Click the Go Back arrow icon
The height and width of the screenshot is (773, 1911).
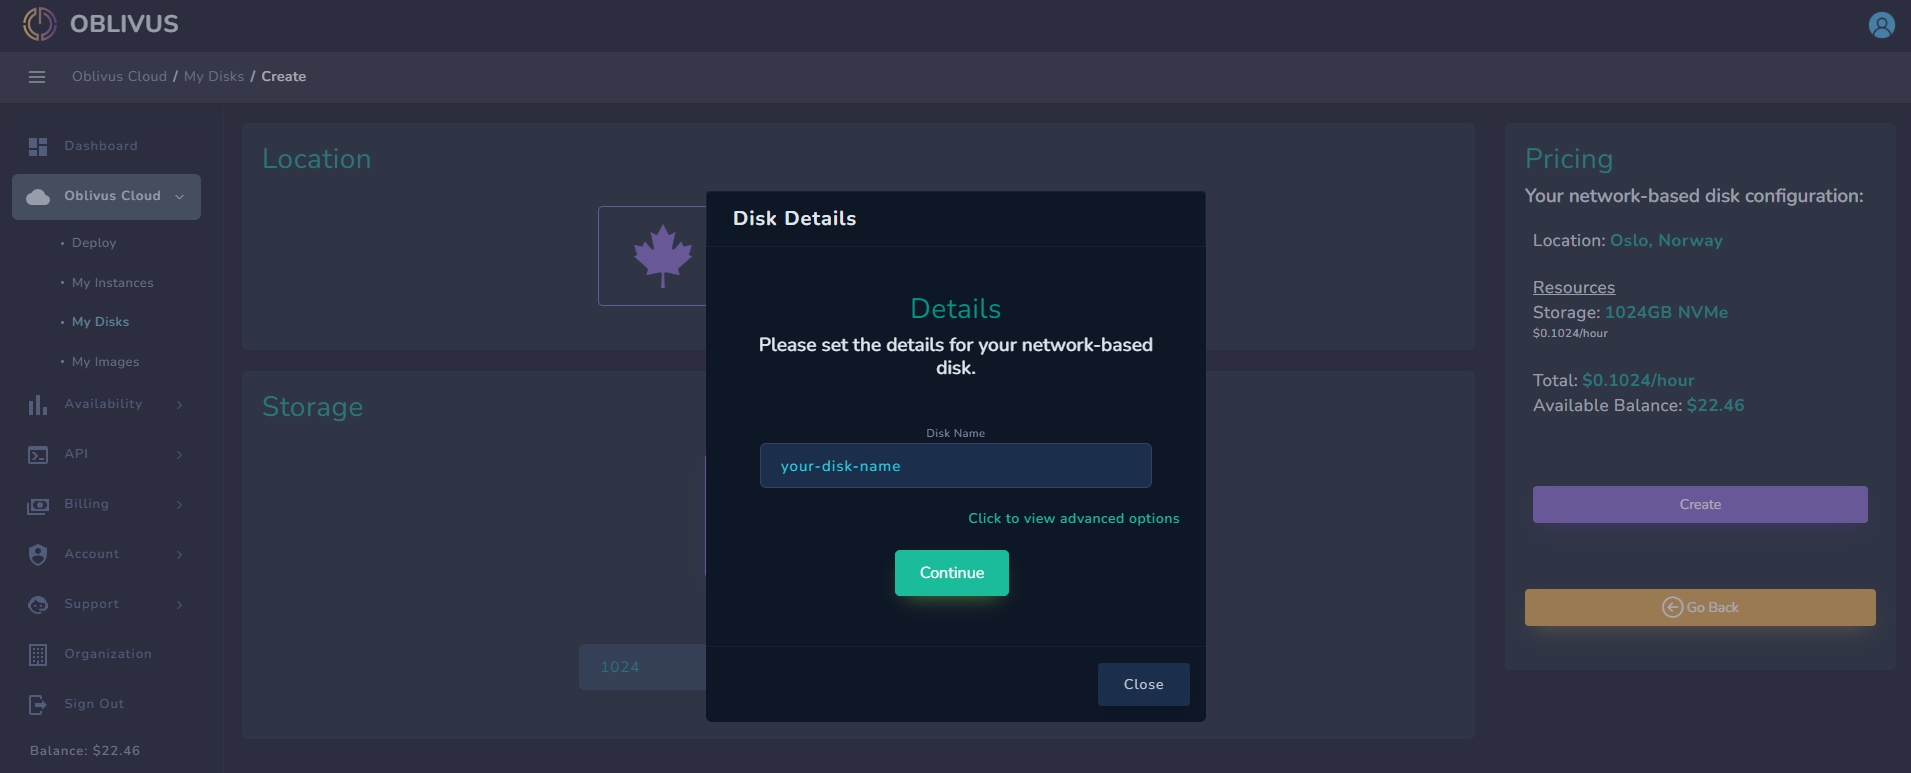tap(1672, 607)
